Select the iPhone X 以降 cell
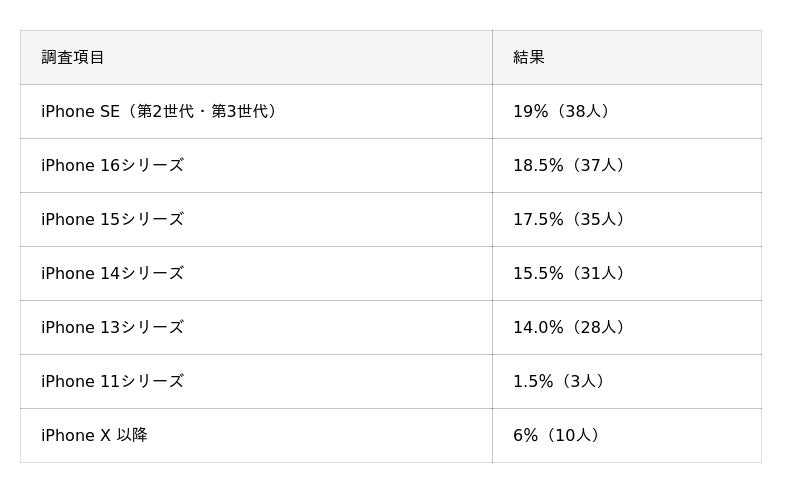 point(94,436)
